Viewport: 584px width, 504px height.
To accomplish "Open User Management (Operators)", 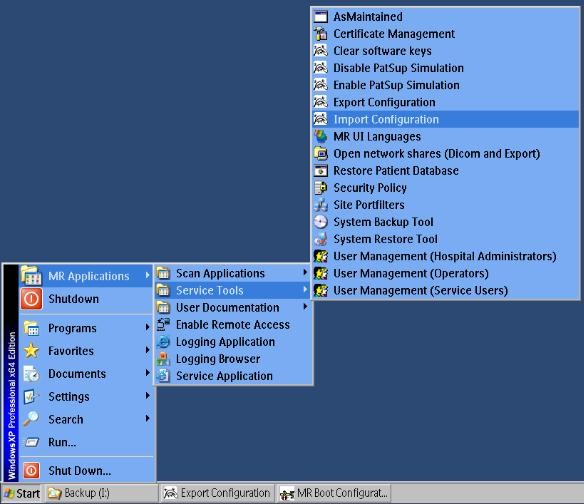I will tap(445, 273).
